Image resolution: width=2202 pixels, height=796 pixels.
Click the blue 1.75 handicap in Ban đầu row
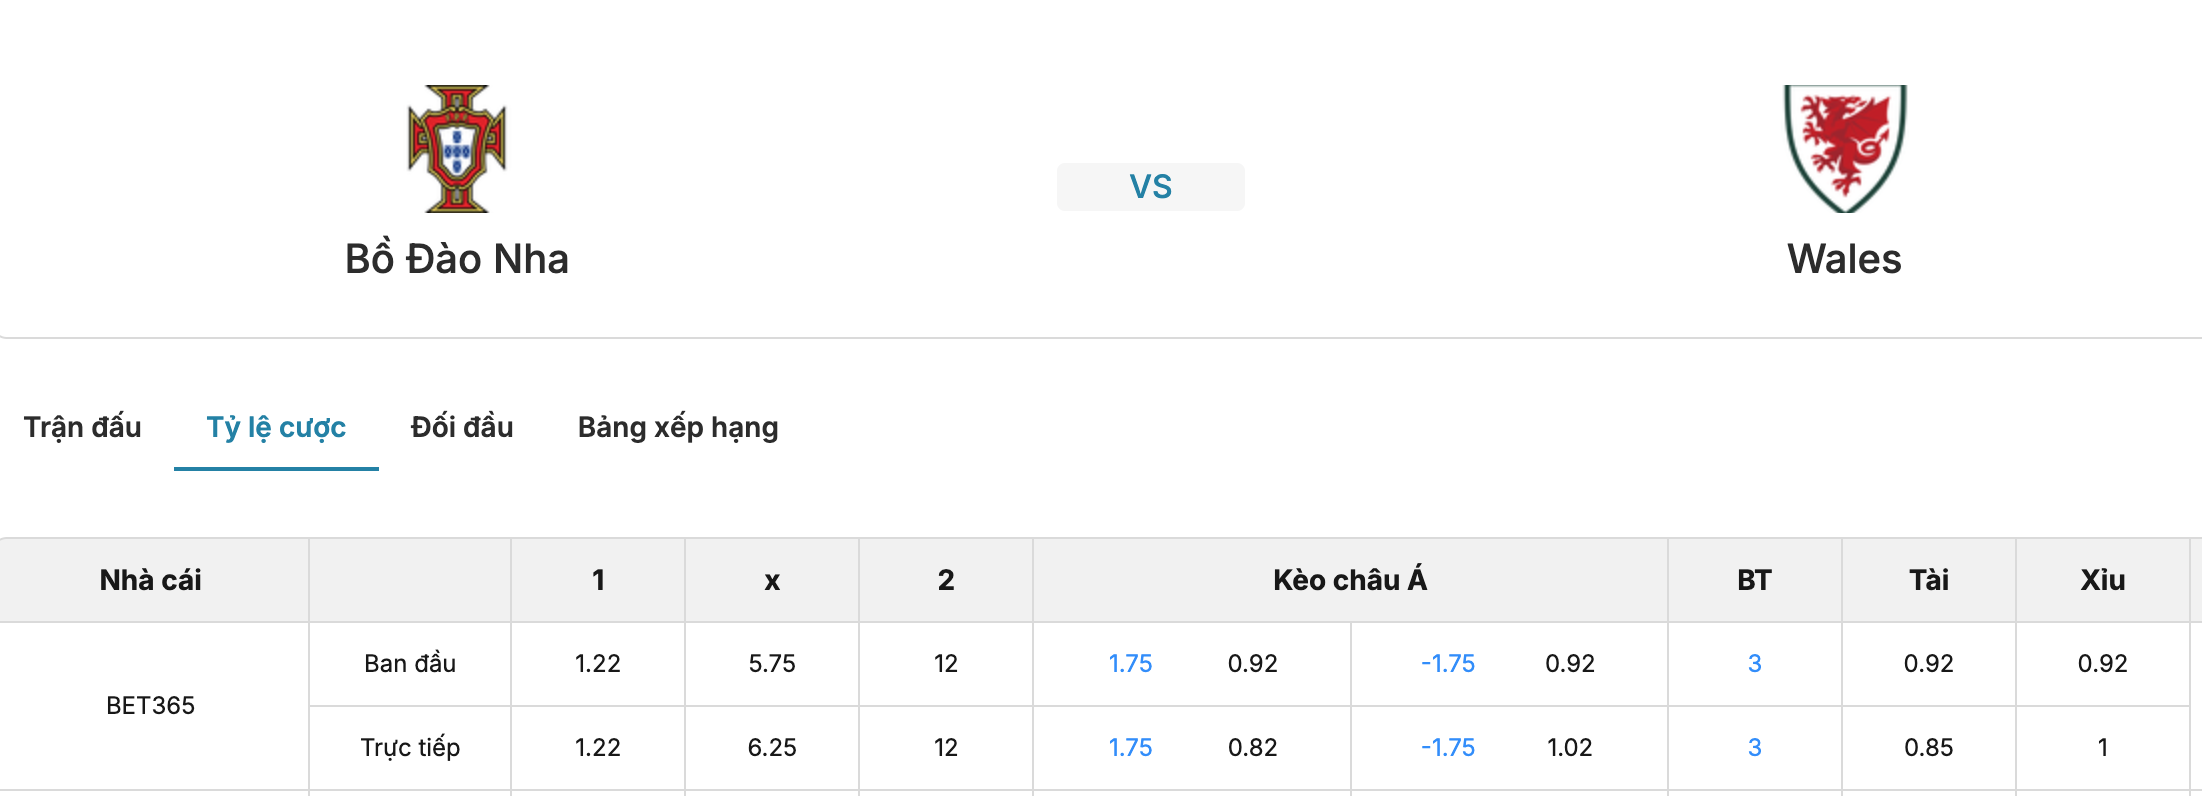(x=1130, y=664)
